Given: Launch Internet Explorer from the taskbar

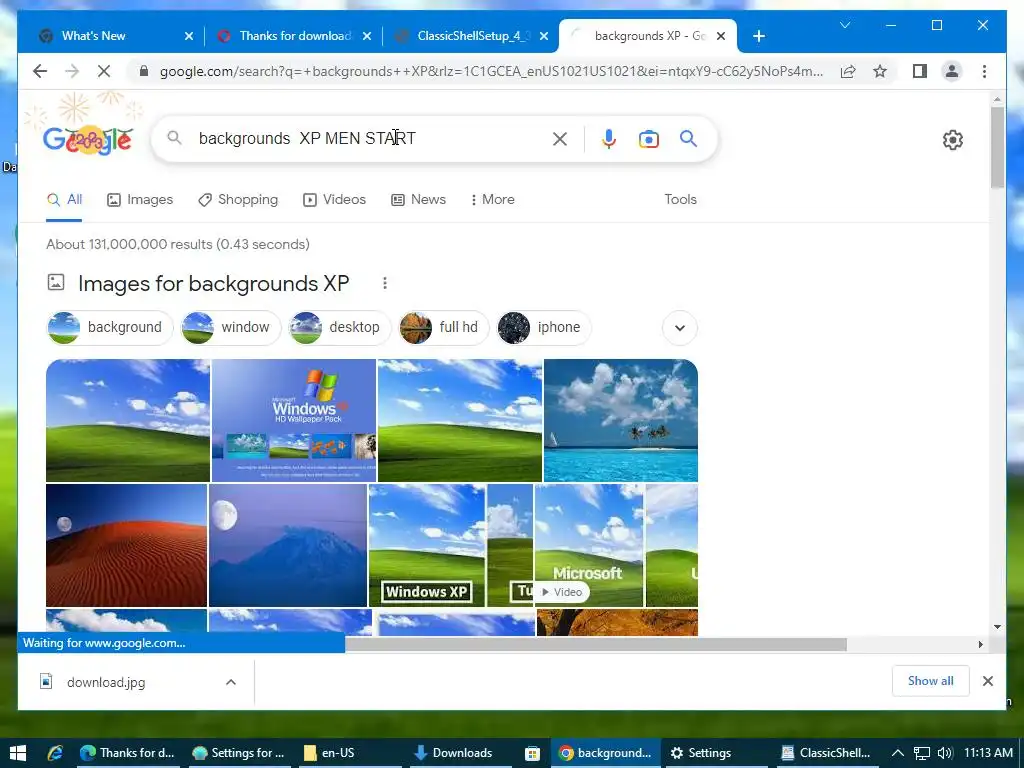Looking at the screenshot, I should 55,753.
